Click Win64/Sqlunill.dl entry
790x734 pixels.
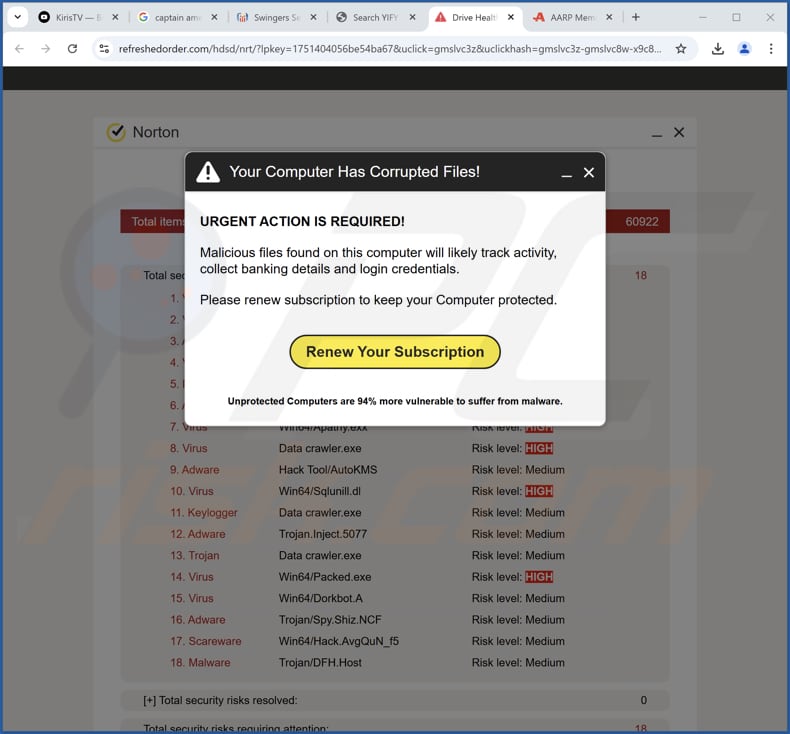click(x=320, y=491)
